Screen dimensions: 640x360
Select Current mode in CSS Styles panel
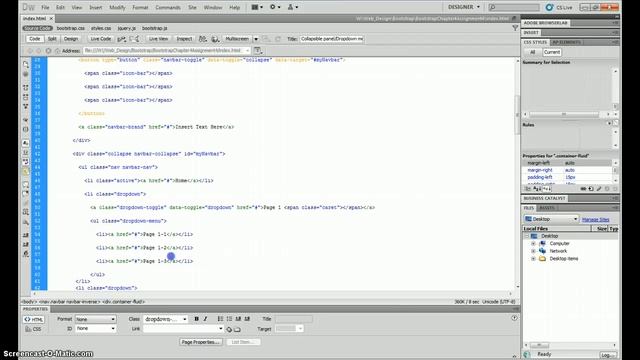[552, 52]
